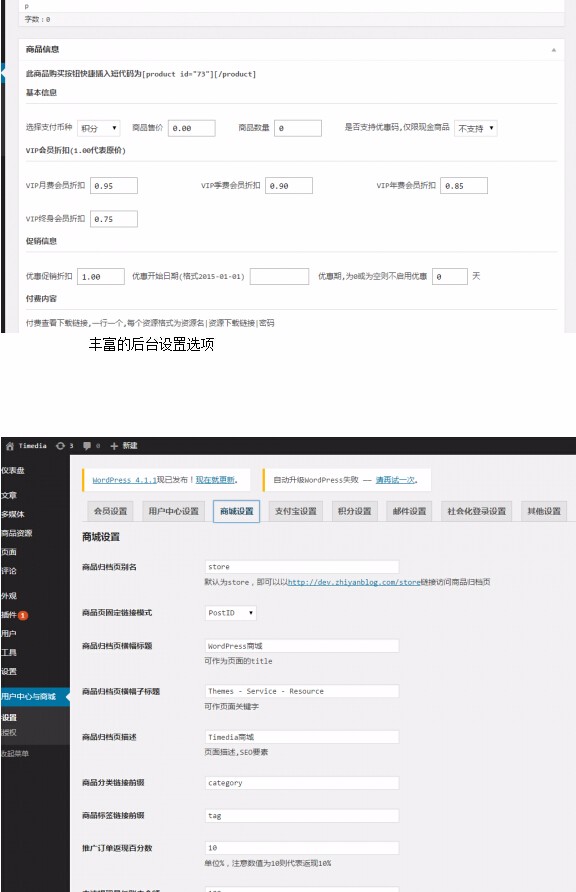Edit the VIP终身会员折扣 field
This screenshot has height=892, width=576.
click(x=114, y=219)
